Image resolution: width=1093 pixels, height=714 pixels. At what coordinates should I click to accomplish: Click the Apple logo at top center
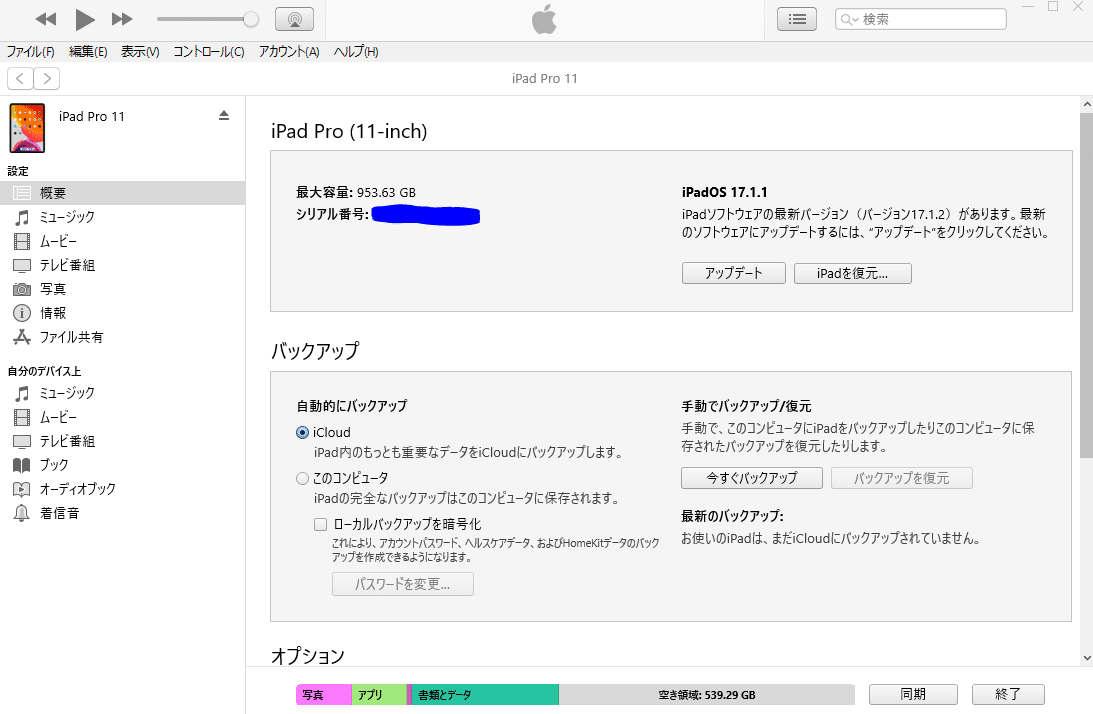[544, 20]
